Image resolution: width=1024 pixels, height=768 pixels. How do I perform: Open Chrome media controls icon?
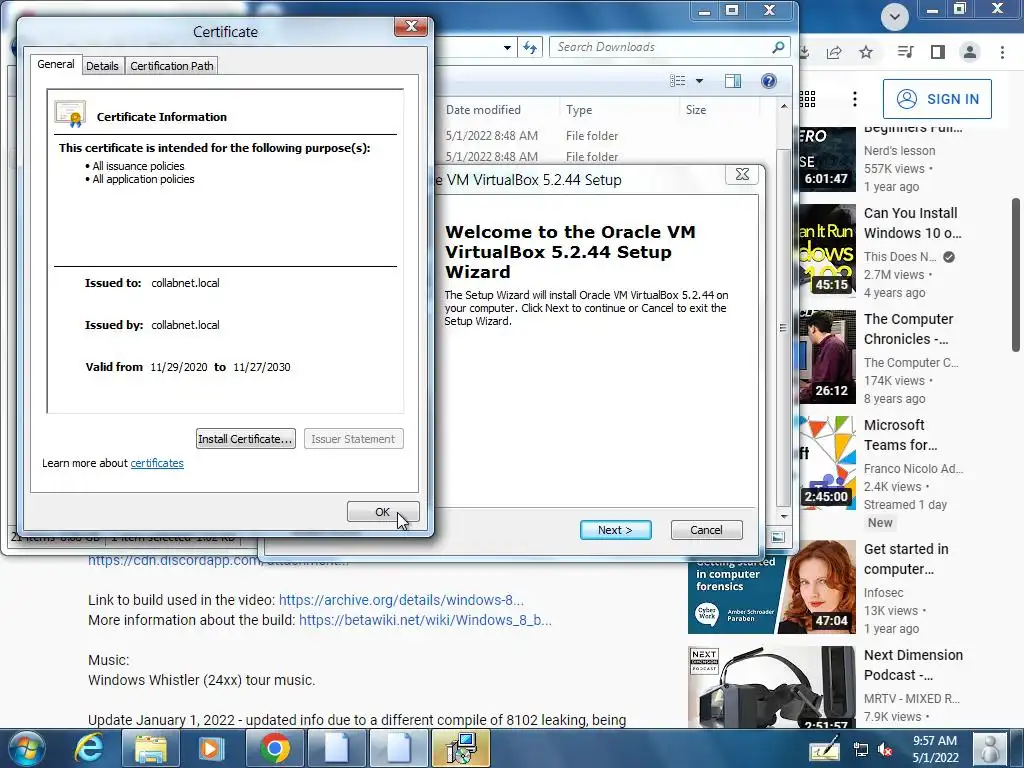905,52
